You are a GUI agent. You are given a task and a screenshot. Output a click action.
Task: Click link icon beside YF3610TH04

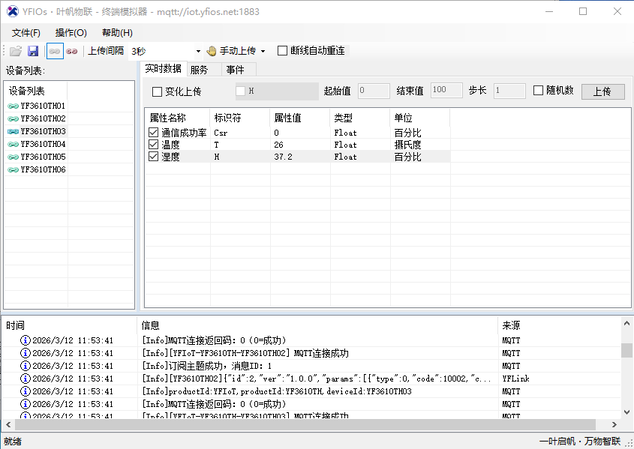click(13, 144)
